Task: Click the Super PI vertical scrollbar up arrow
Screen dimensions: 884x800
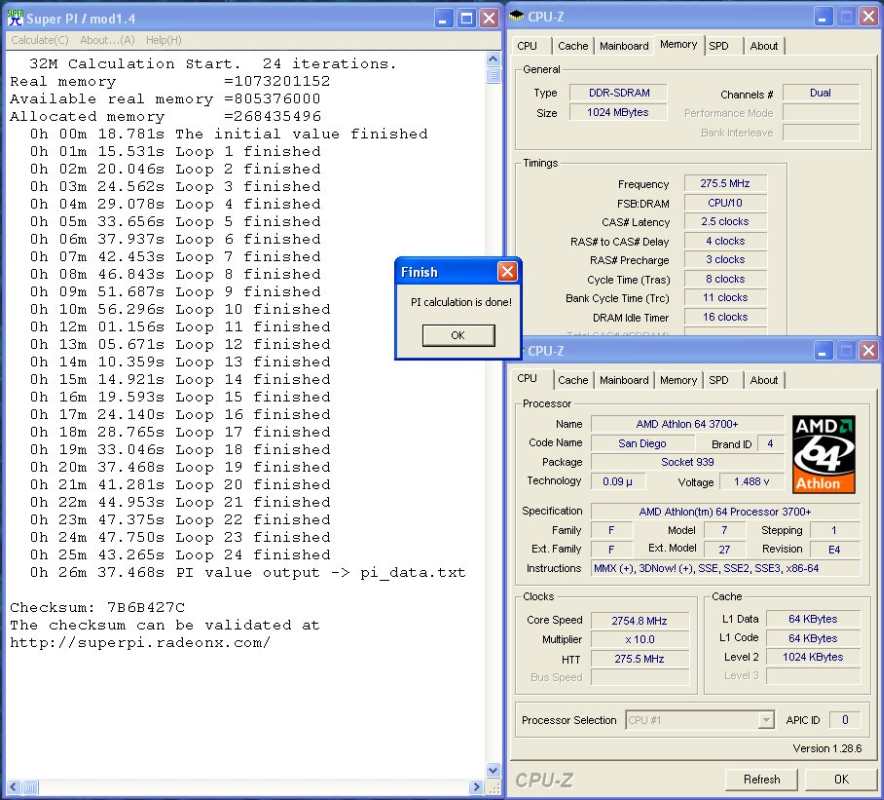Action: (493, 59)
